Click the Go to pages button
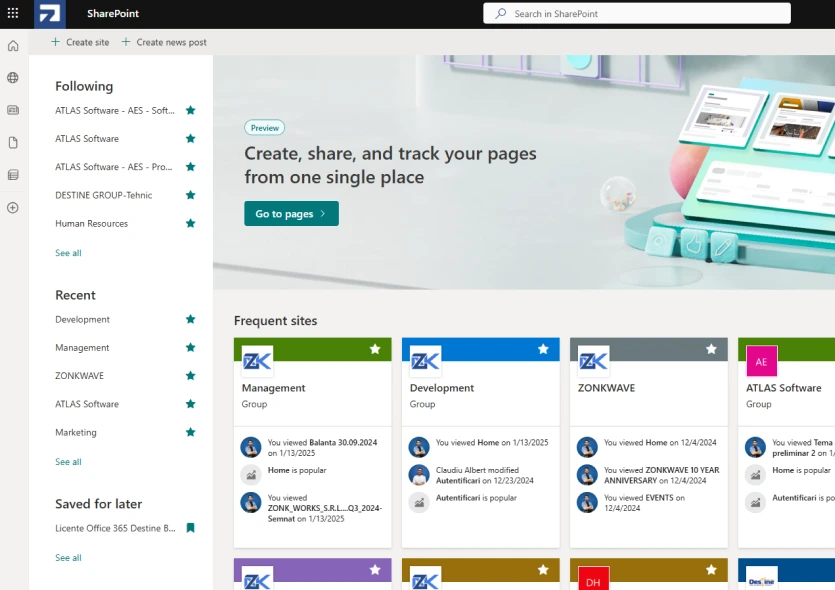Viewport: 835px width, 590px height. pyautogui.click(x=291, y=214)
